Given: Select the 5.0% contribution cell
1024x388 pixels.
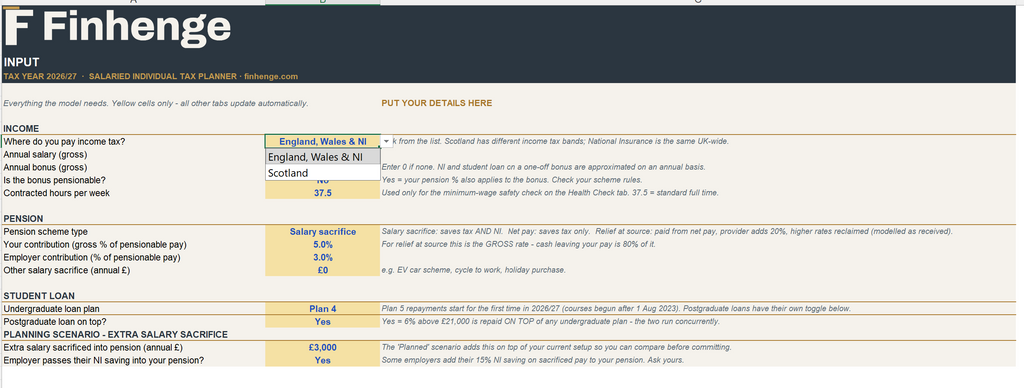Looking at the screenshot, I should pyautogui.click(x=323, y=244).
